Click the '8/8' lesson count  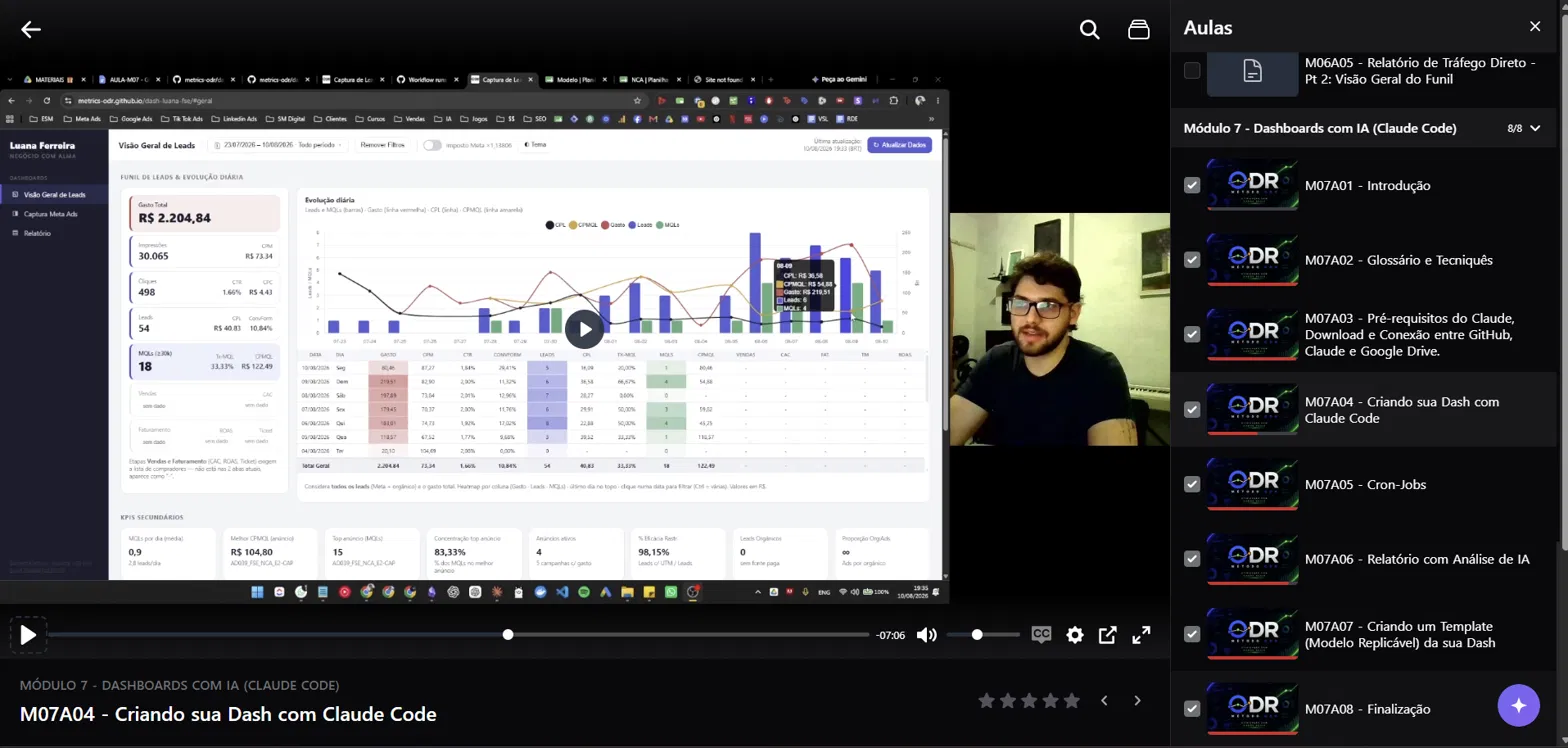1515,128
